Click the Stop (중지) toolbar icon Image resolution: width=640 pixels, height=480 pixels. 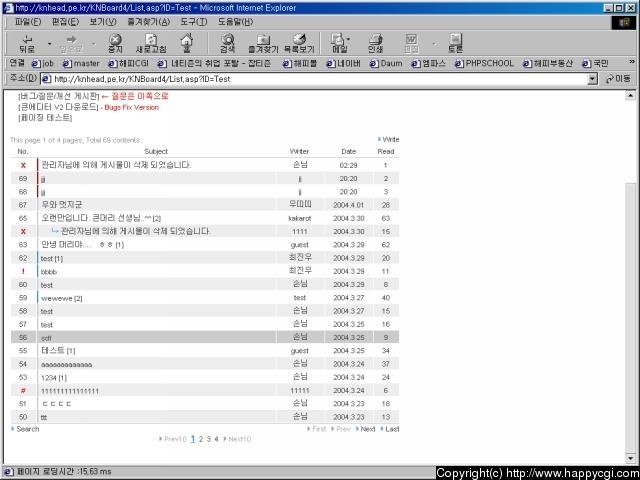[x=115, y=43]
